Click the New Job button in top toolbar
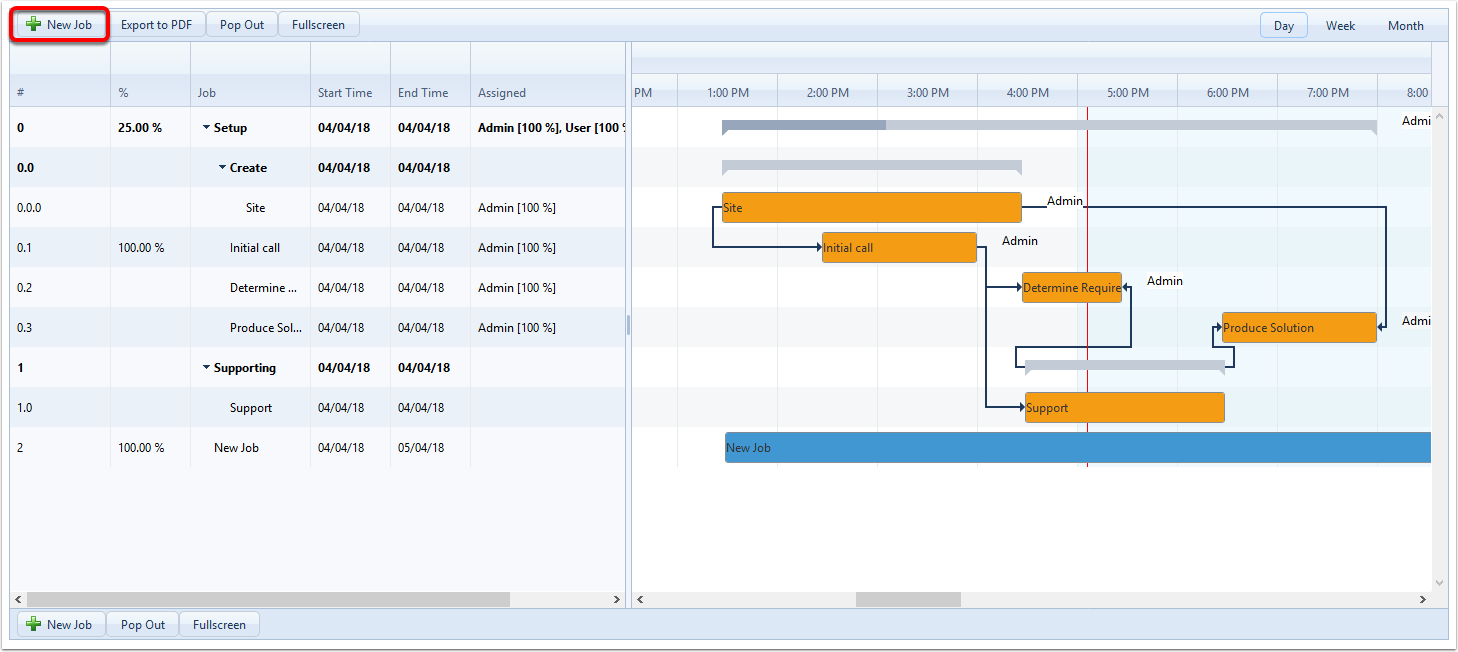 [x=60, y=25]
